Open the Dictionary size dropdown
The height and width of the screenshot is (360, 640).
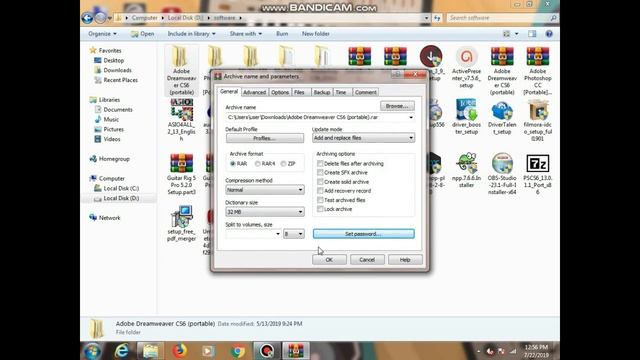265,212
